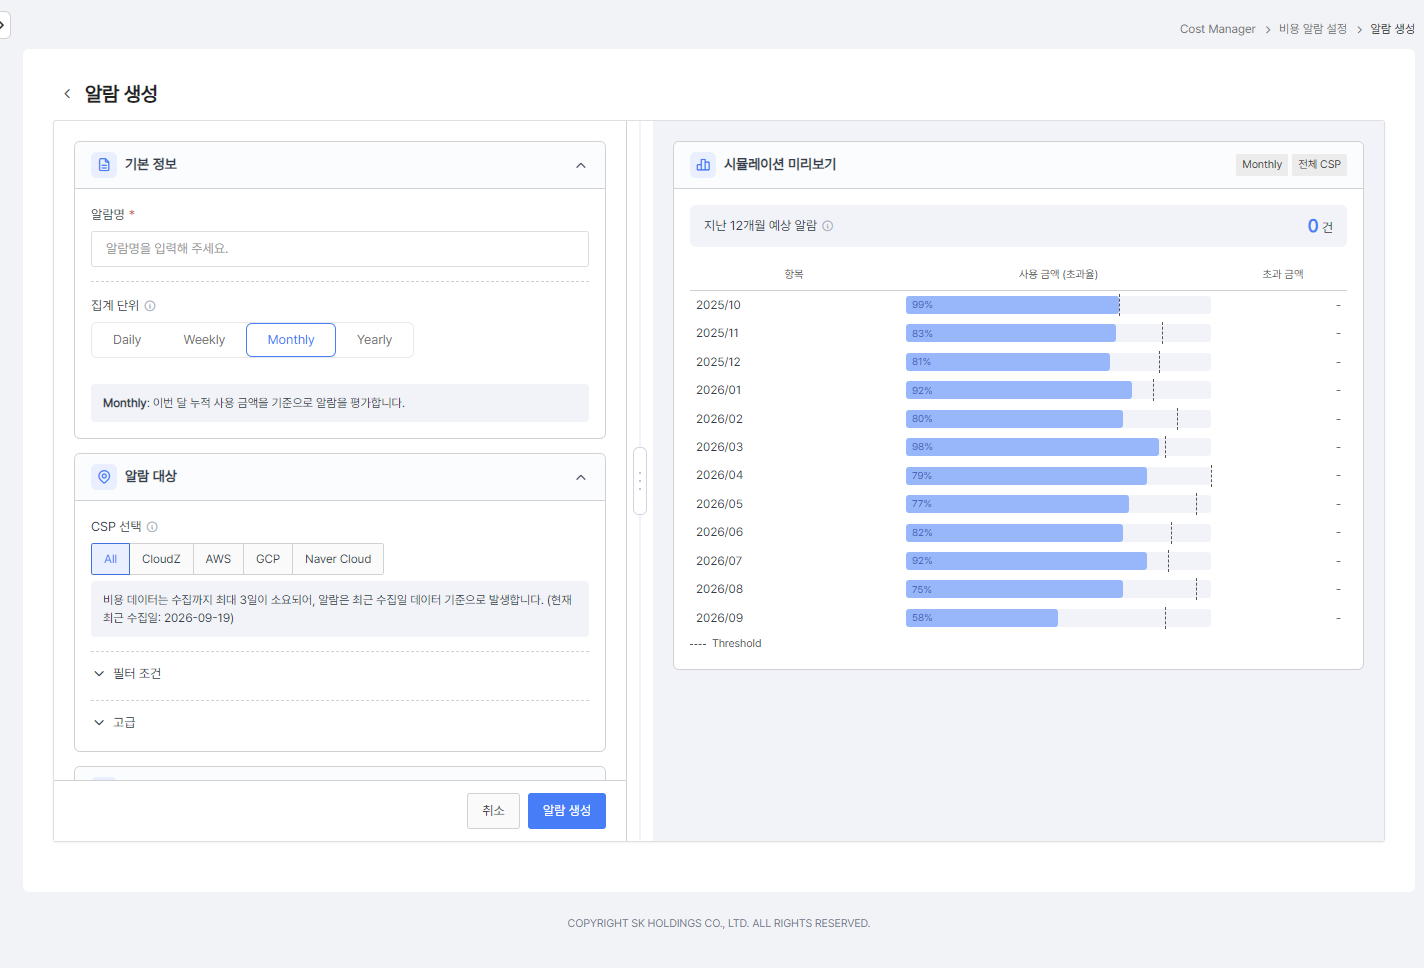
Task: Click the target icon in 알람 대상 header
Action: point(104,477)
